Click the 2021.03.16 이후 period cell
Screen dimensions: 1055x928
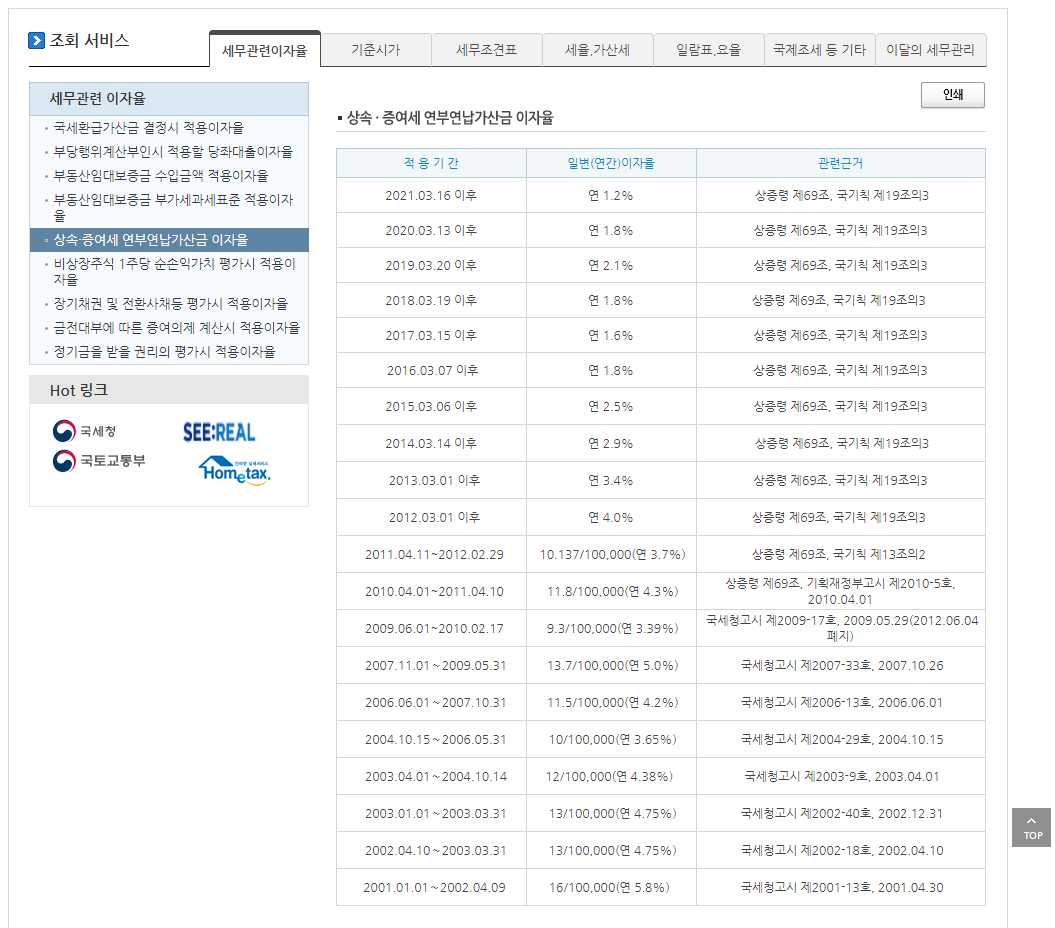431,195
